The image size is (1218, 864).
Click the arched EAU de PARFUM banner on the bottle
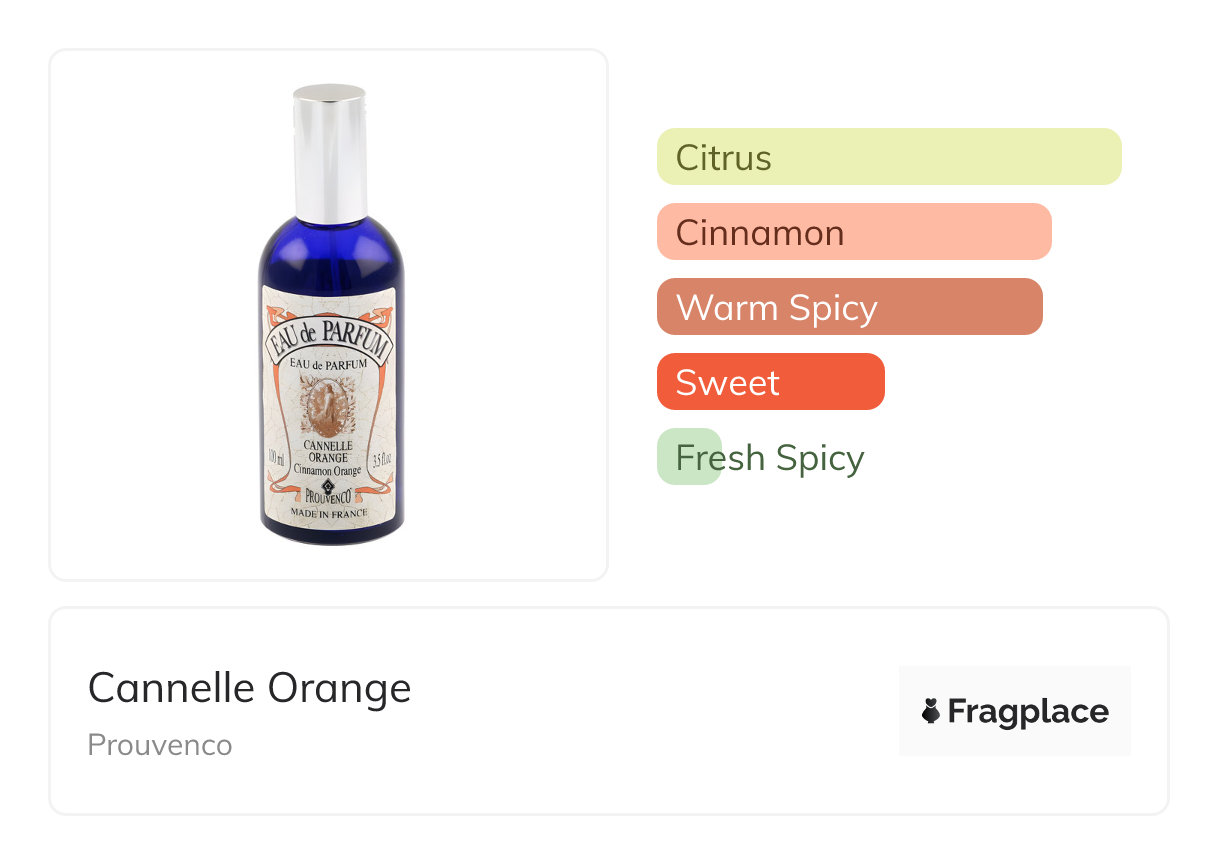coord(328,338)
